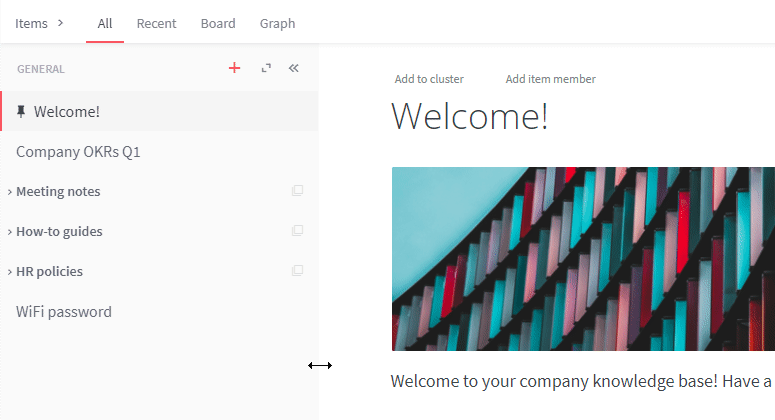Click Add item member

(551, 79)
